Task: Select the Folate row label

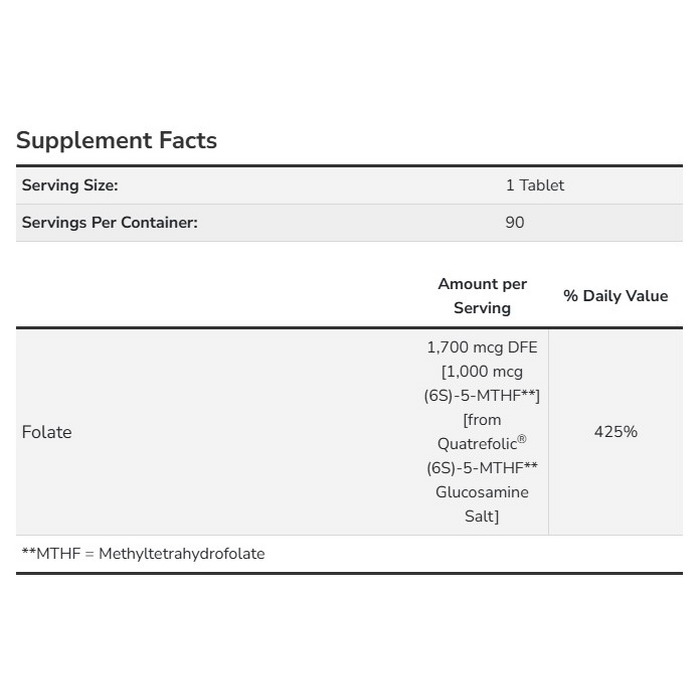Action: pos(47,432)
